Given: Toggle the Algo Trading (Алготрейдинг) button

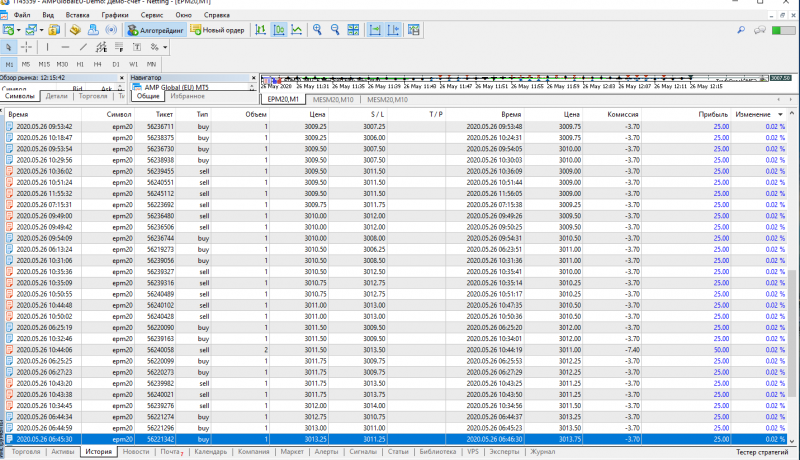Looking at the screenshot, I should point(155,30).
